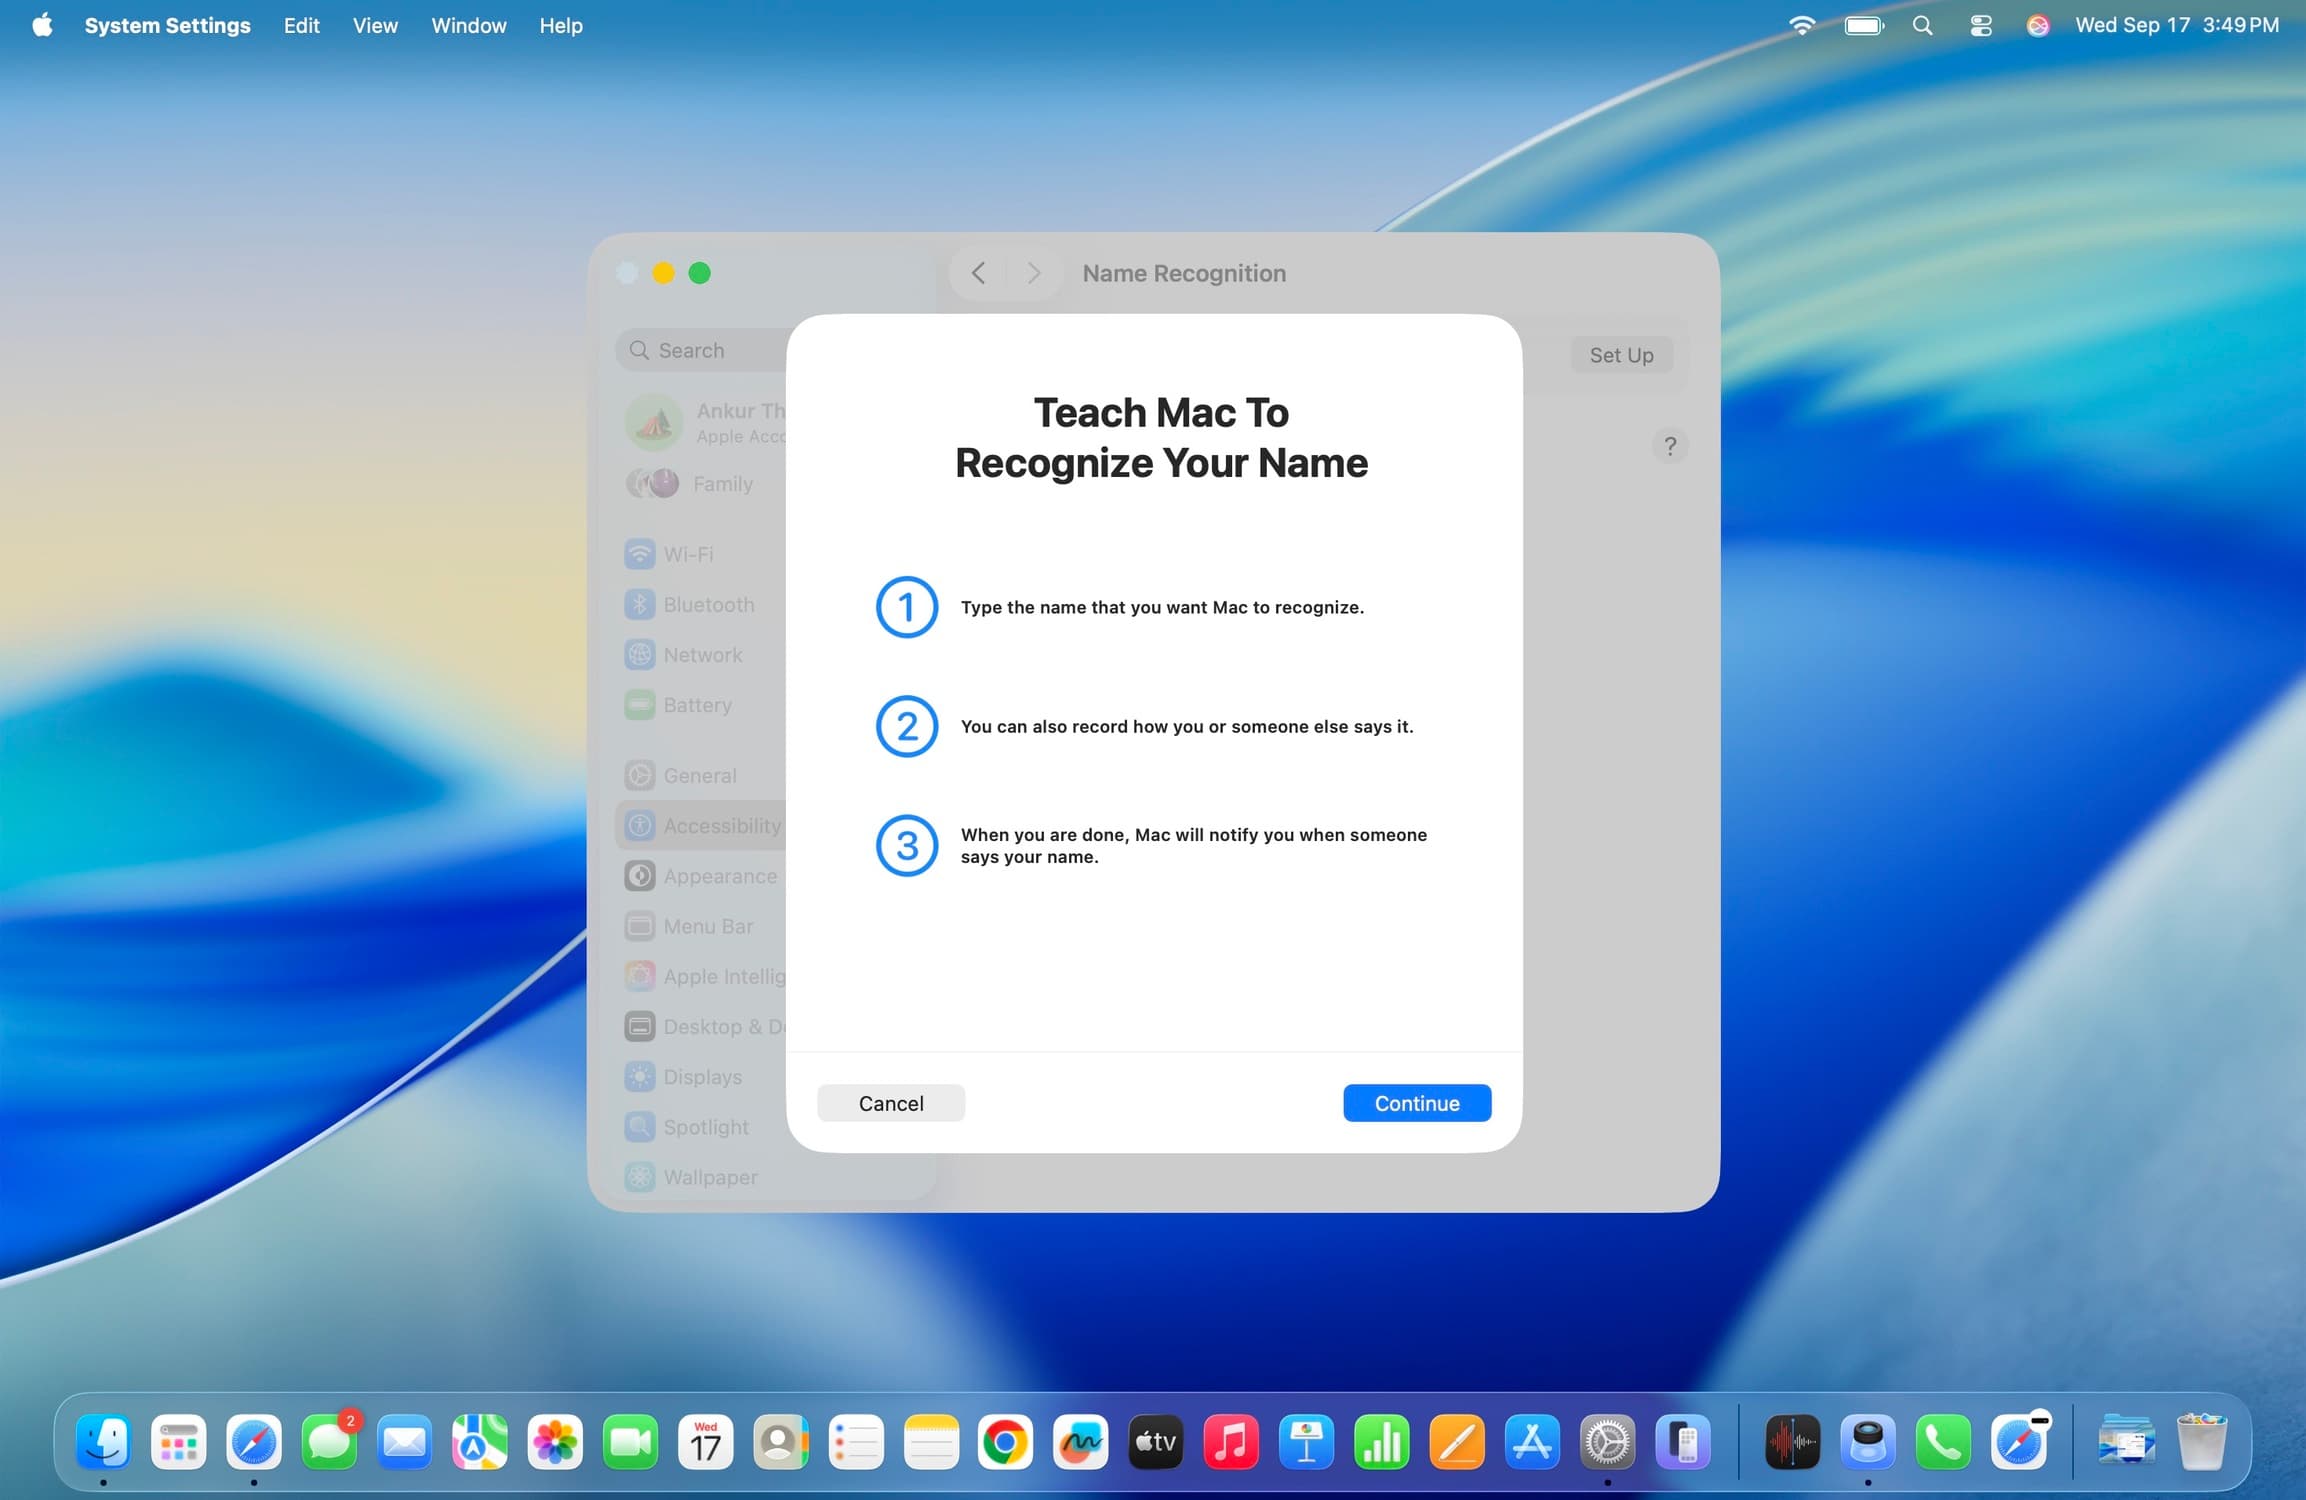This screenshot has width=2306, height=1500.
Task: Open Spotlight settings from the sidebar
Action: click(705, 1127)
